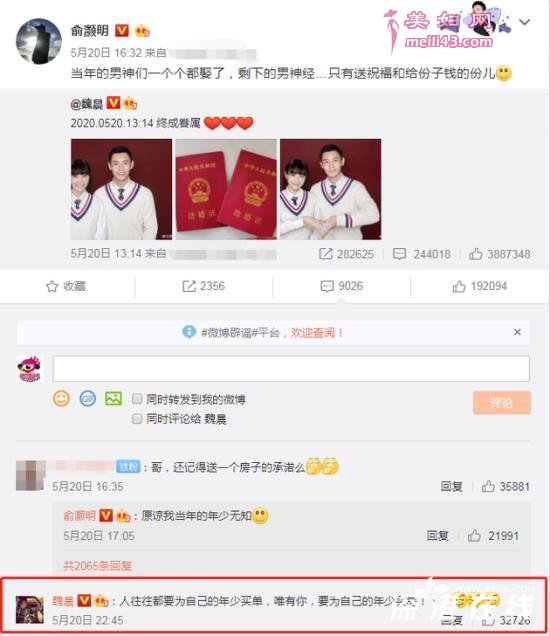This screenshot has width=550, height=636.
Task: Click the repost icon showing 2356
Action: pos(189,286)
